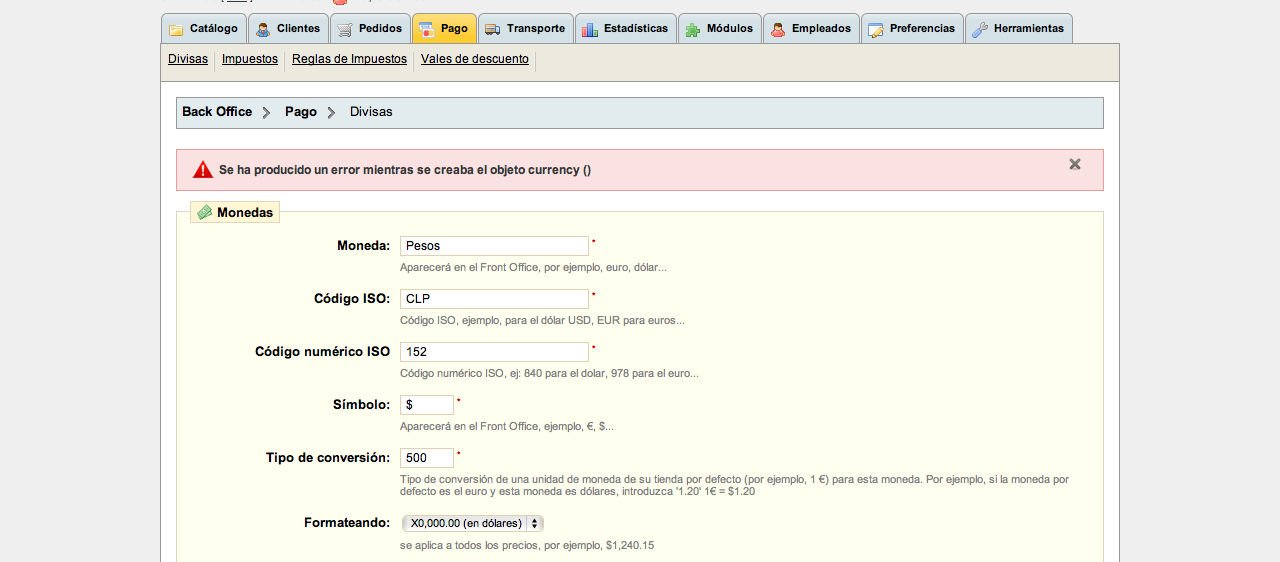Image resolution: width=1280 pixels, height=562 pixels.
Task: Click the Pedidos cart icon
Action: [345, 29]
